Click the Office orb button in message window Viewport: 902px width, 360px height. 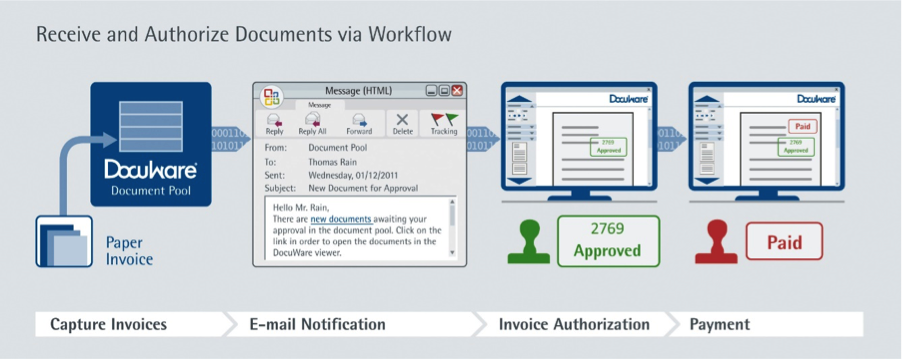[x=271, y=96]
